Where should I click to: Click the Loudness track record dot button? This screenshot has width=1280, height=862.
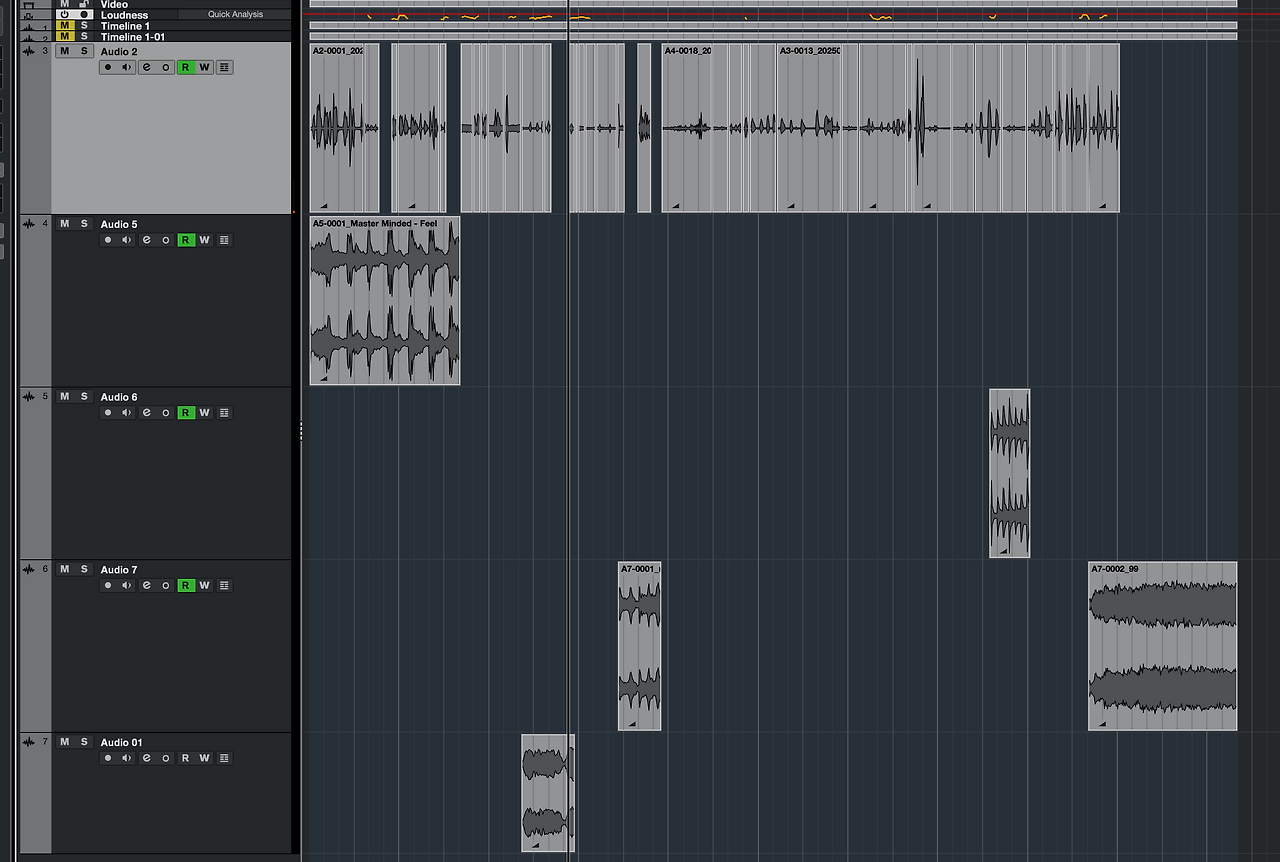click(x=84, y=15)
